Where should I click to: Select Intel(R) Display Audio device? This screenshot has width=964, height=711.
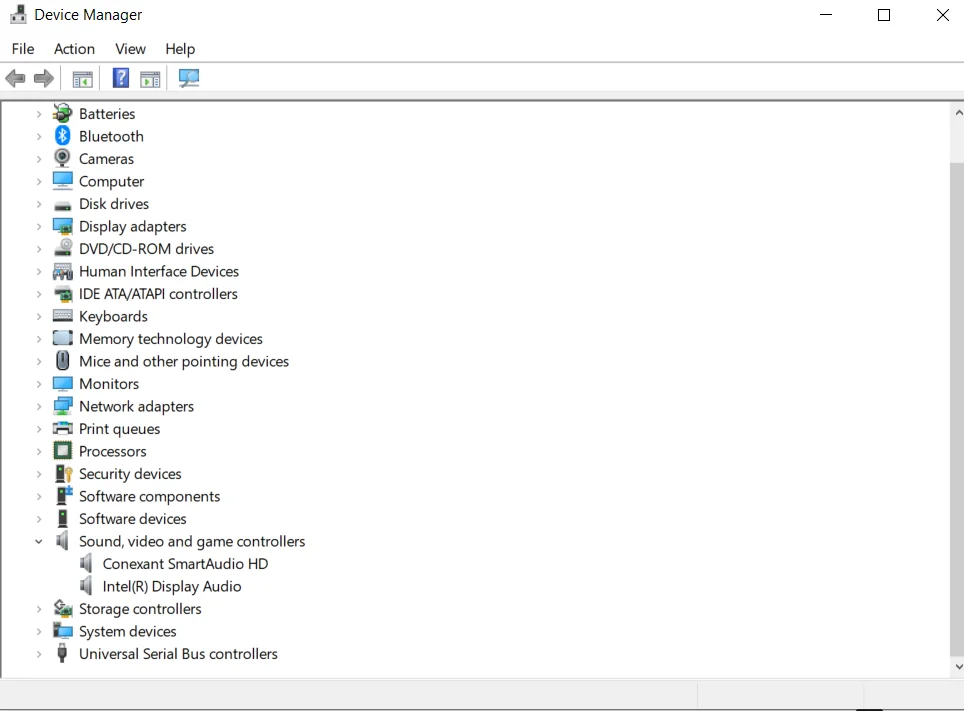click(x=172, y=587)
